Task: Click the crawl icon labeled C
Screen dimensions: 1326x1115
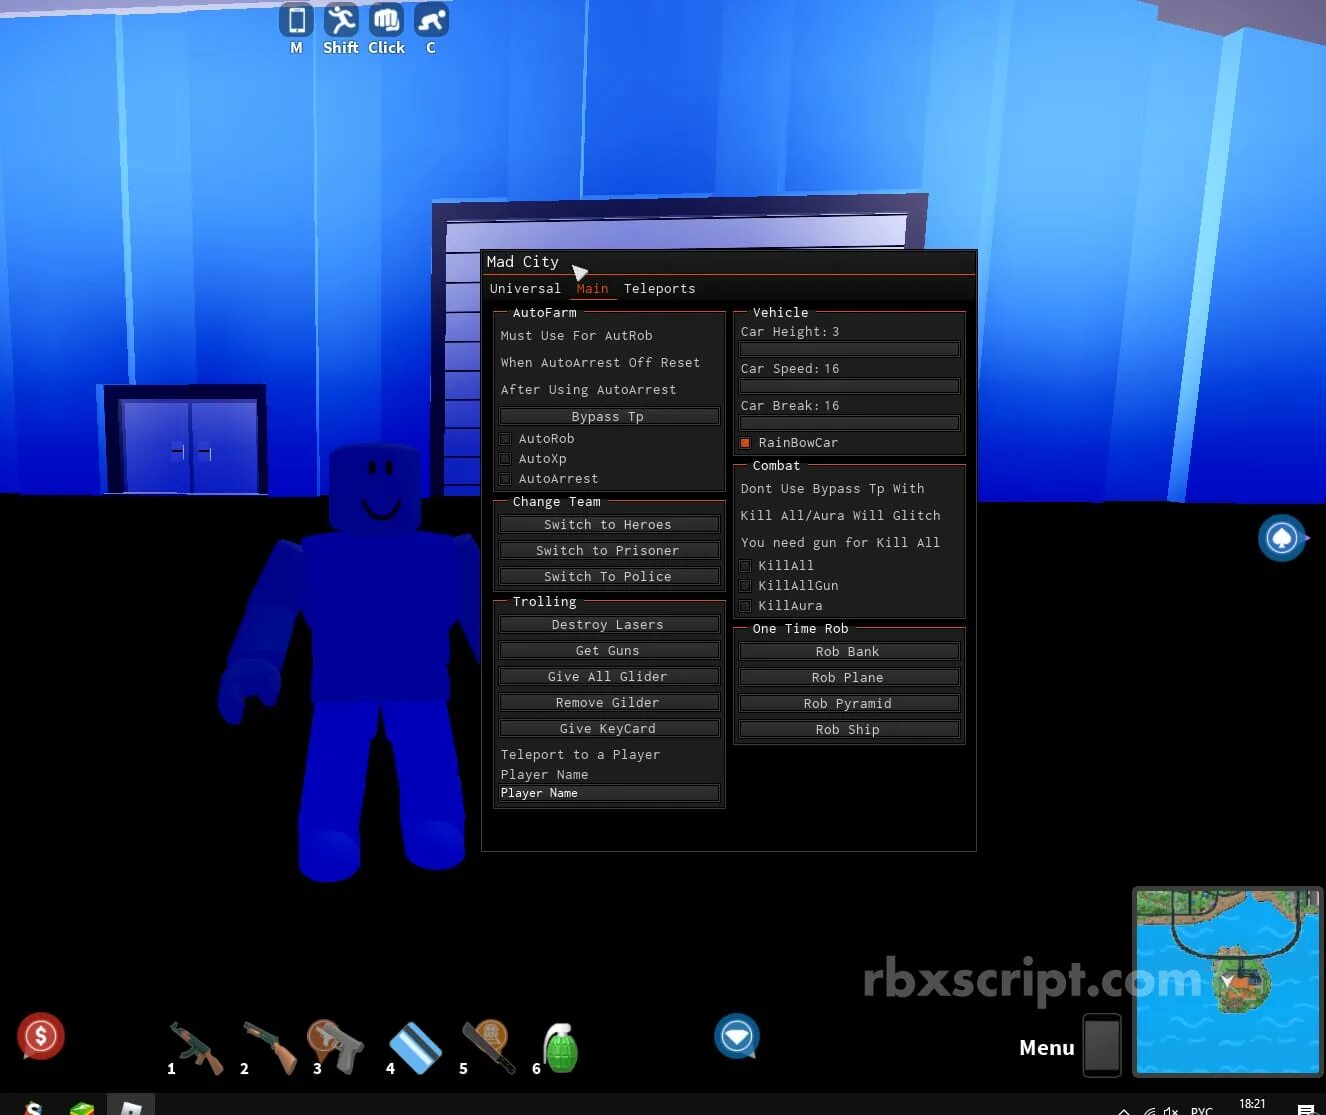Action: tap(431, 20)
